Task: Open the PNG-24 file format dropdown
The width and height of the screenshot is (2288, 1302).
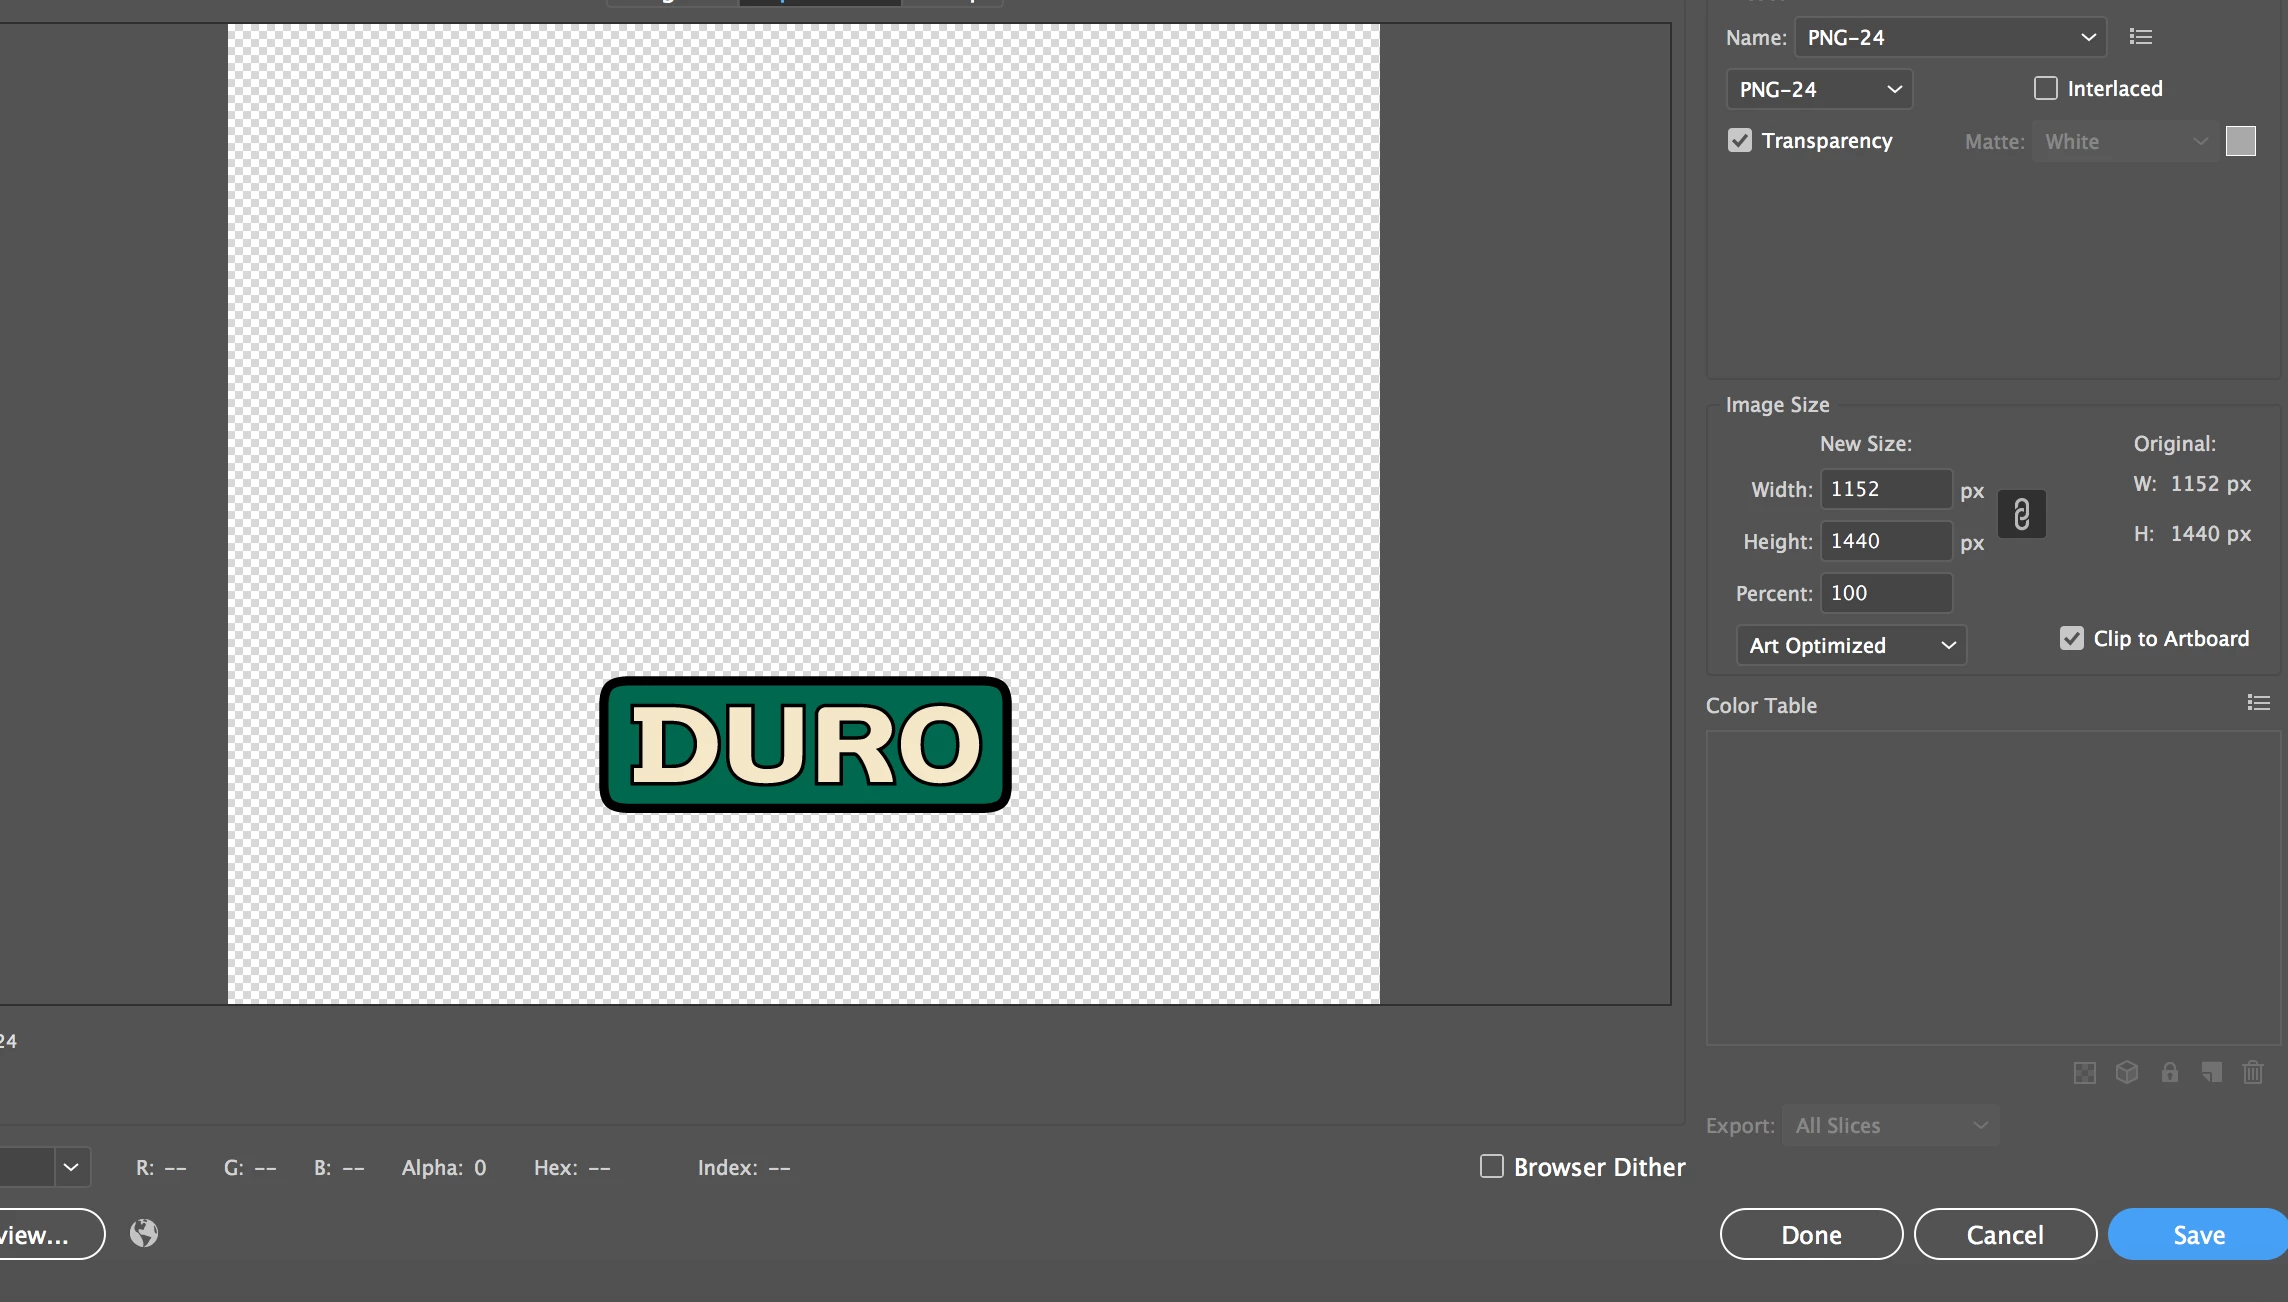Action: [1819, 89]
